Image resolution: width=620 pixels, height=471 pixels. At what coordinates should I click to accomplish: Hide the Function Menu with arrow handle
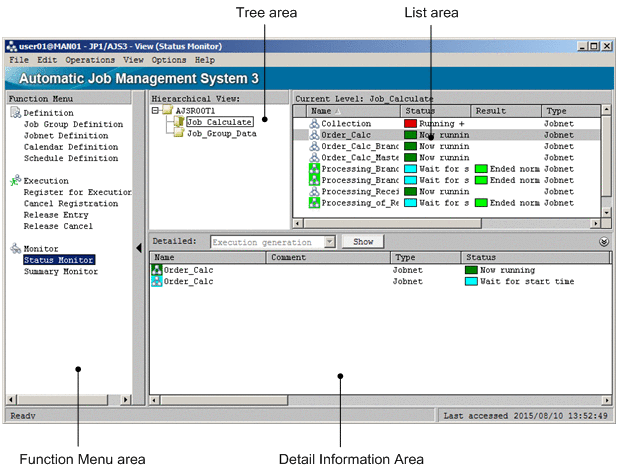tap(138, 248)
